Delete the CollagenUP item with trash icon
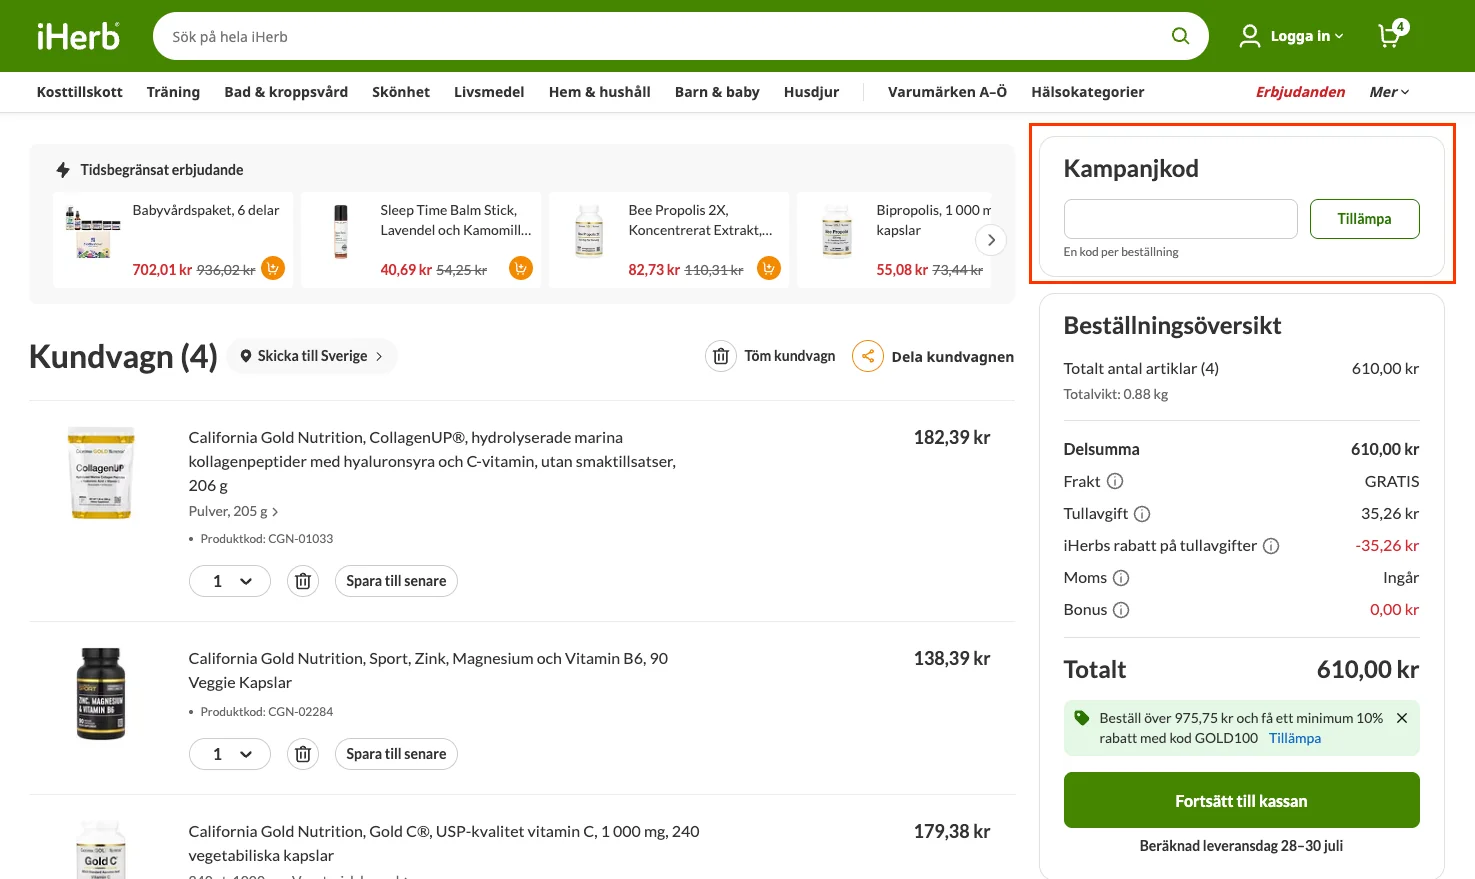 click(303, 581)
